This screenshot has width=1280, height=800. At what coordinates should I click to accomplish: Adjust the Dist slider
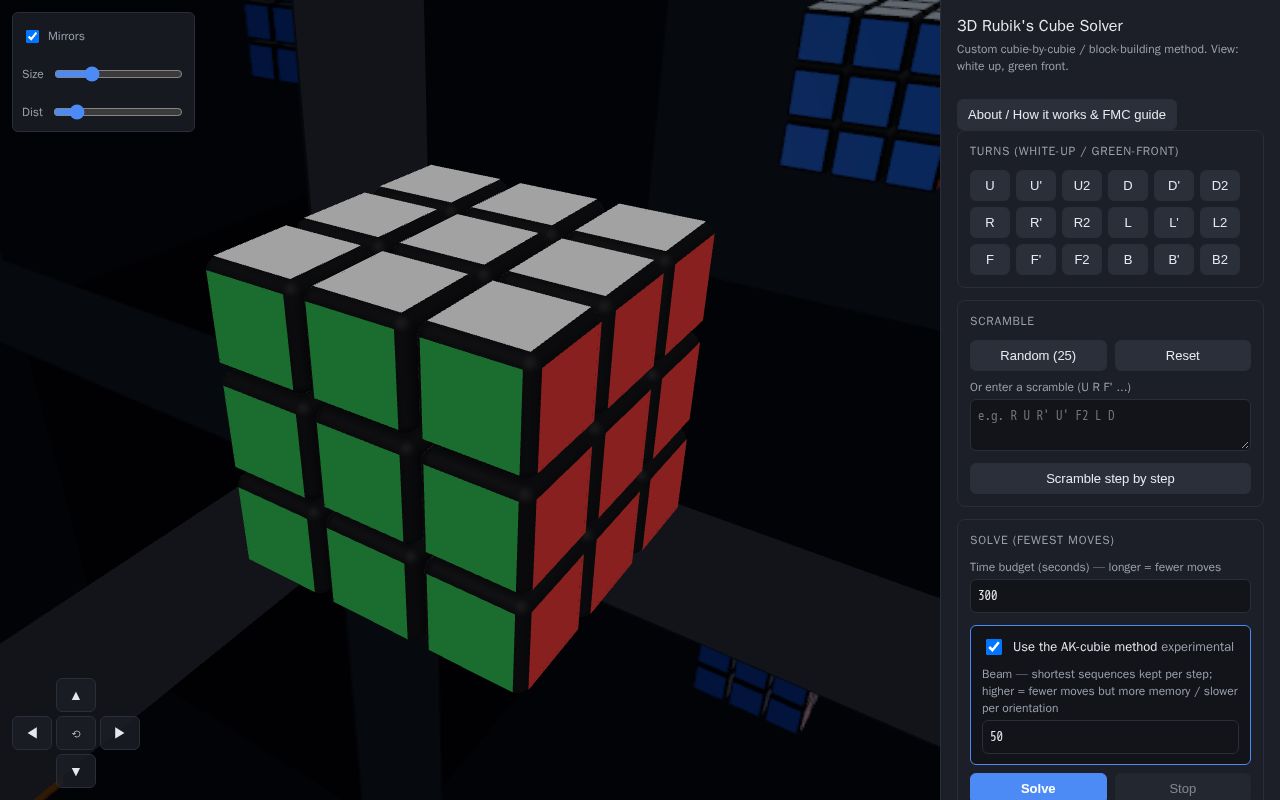pos(118,112)
